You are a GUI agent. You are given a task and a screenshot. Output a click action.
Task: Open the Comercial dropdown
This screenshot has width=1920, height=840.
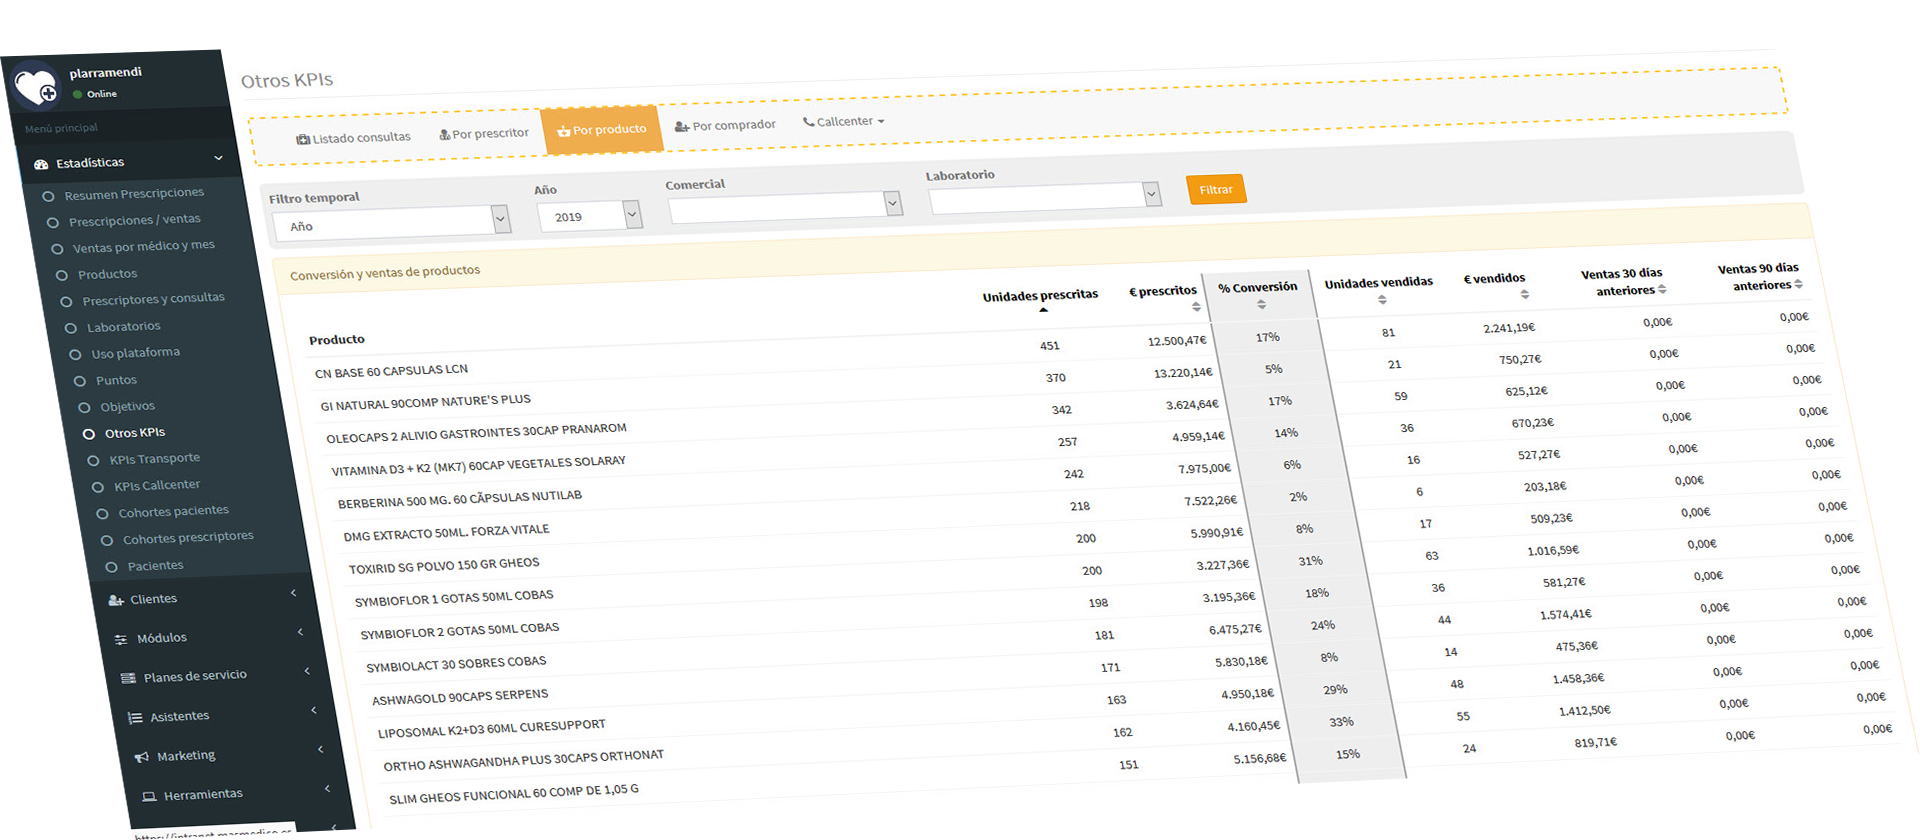tap(785, 207)
